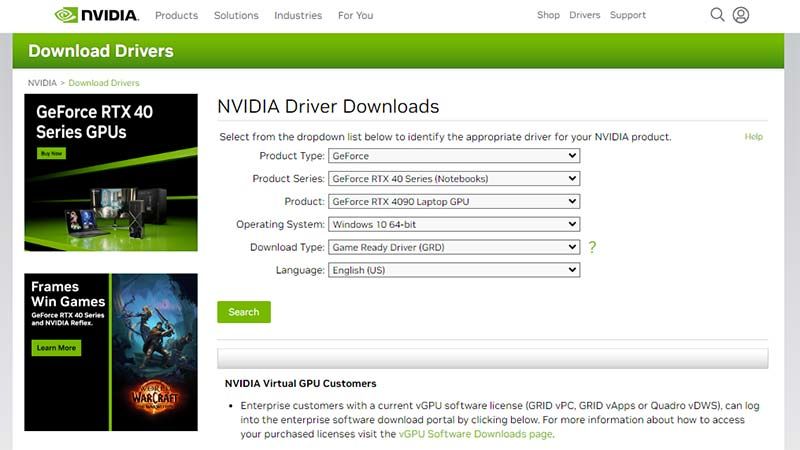Open the Drivers nav link

585,15
